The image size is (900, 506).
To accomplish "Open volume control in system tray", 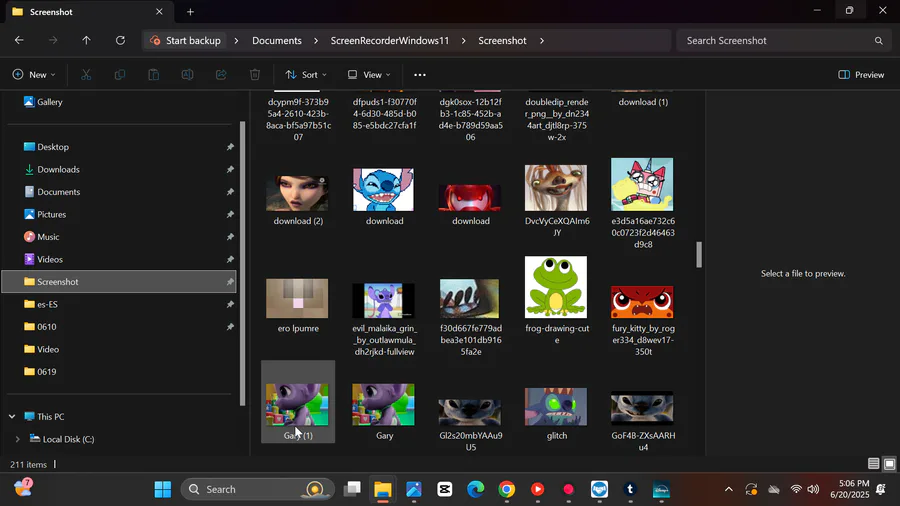I will 813,489.
